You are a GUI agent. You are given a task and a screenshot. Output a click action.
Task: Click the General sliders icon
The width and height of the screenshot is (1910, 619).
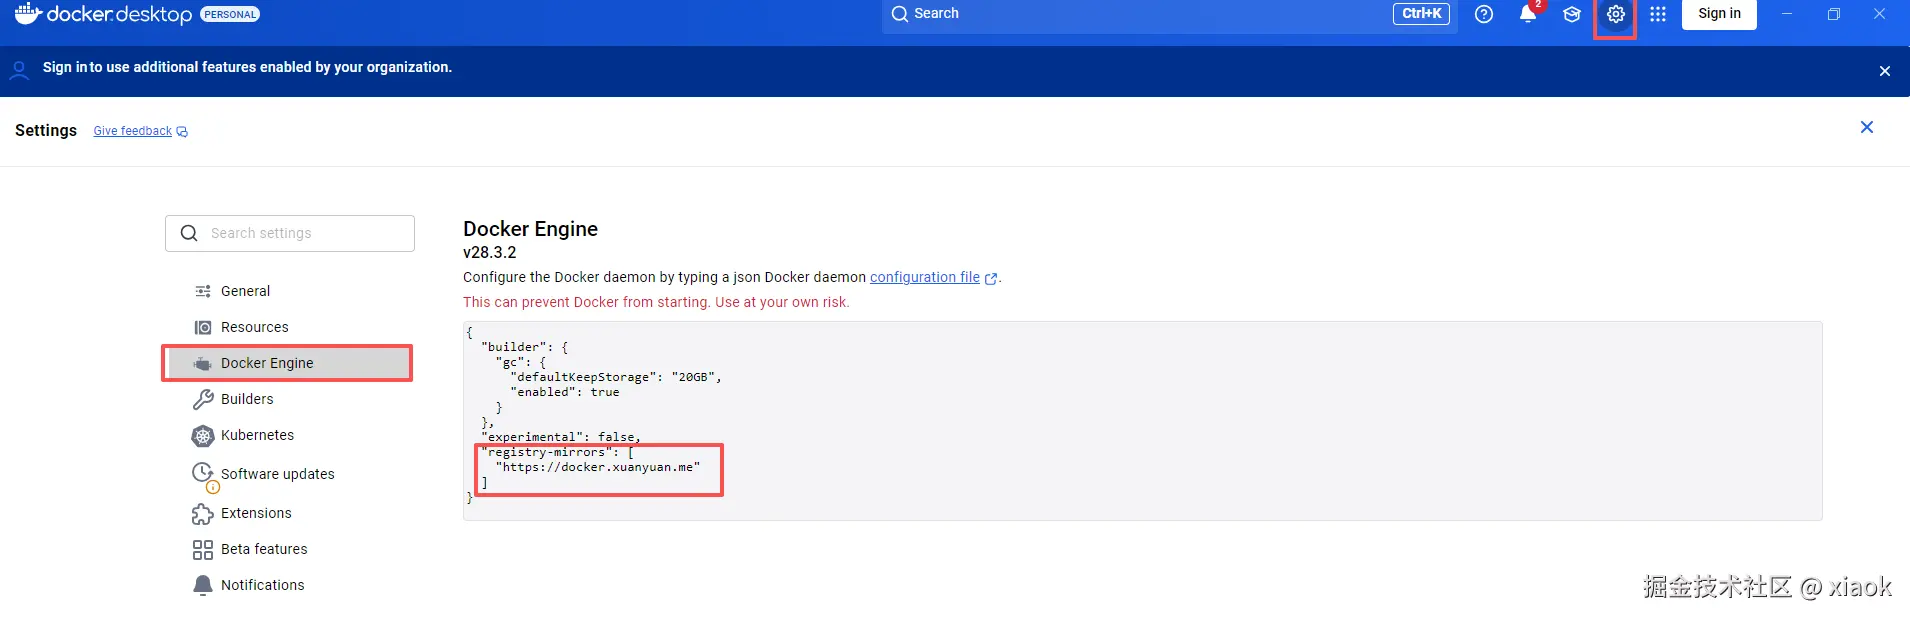pos(203,291)
